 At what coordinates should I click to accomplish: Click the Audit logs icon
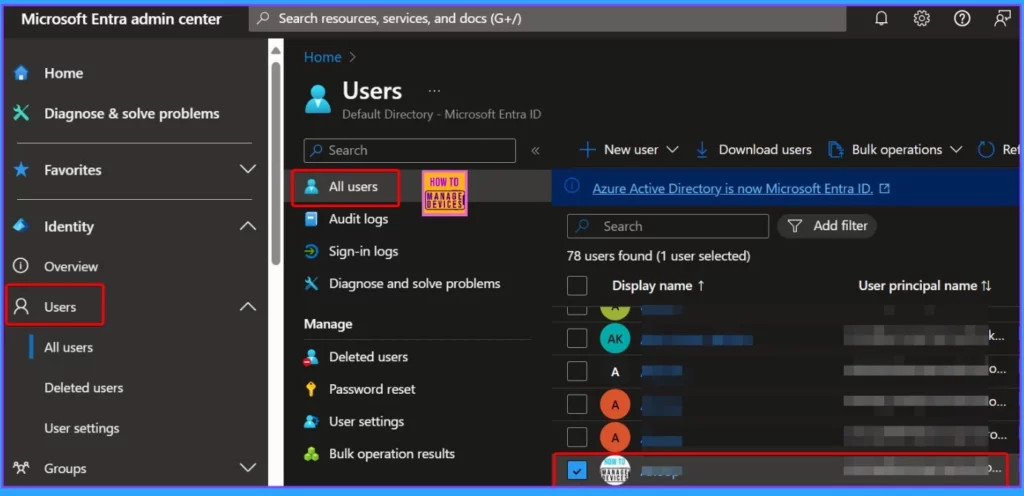click(312, 219)
